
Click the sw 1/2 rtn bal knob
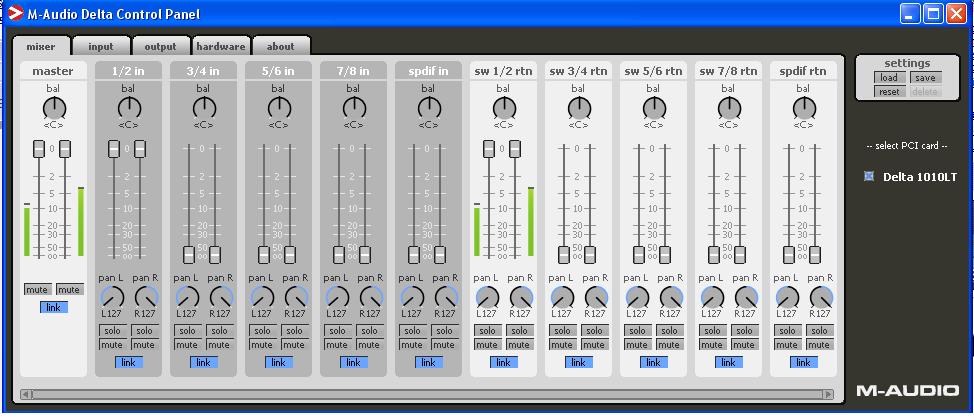tap(504, 109)
